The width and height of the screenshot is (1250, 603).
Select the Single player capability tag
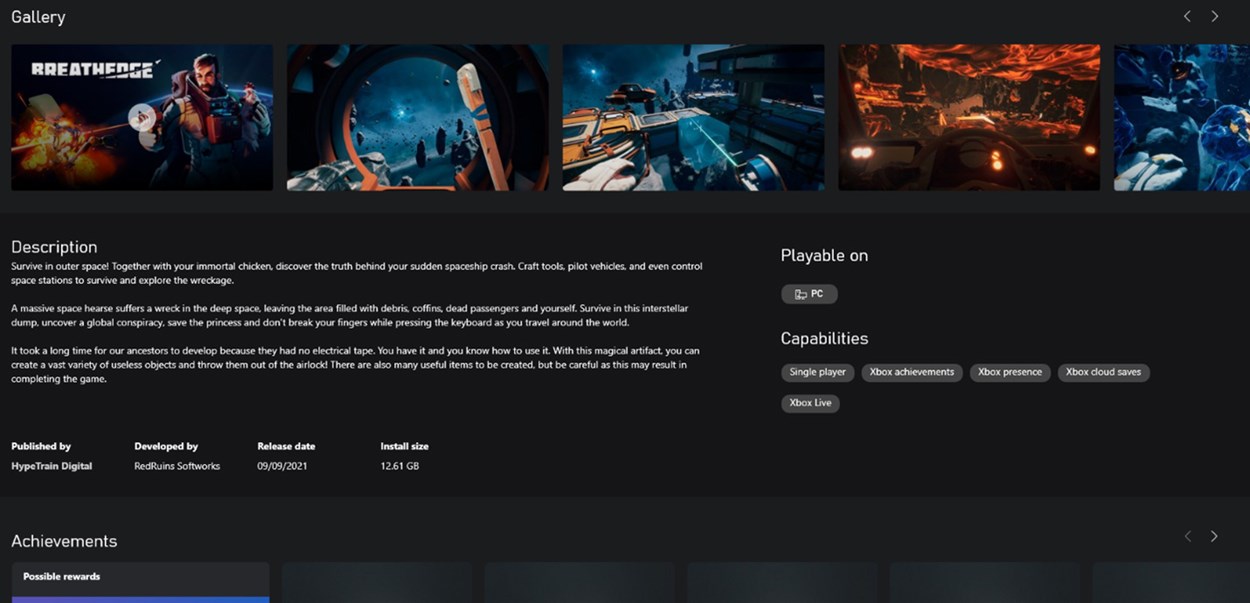[x=817, y=372]
